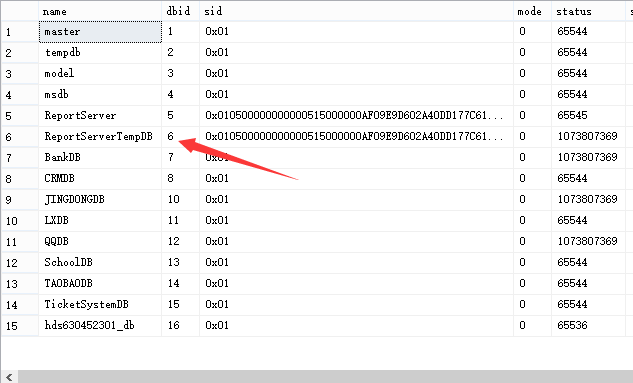Click status 65536 of hds630452301_db
The height and width of the screenshot is (383, 633).
[589, 325]
